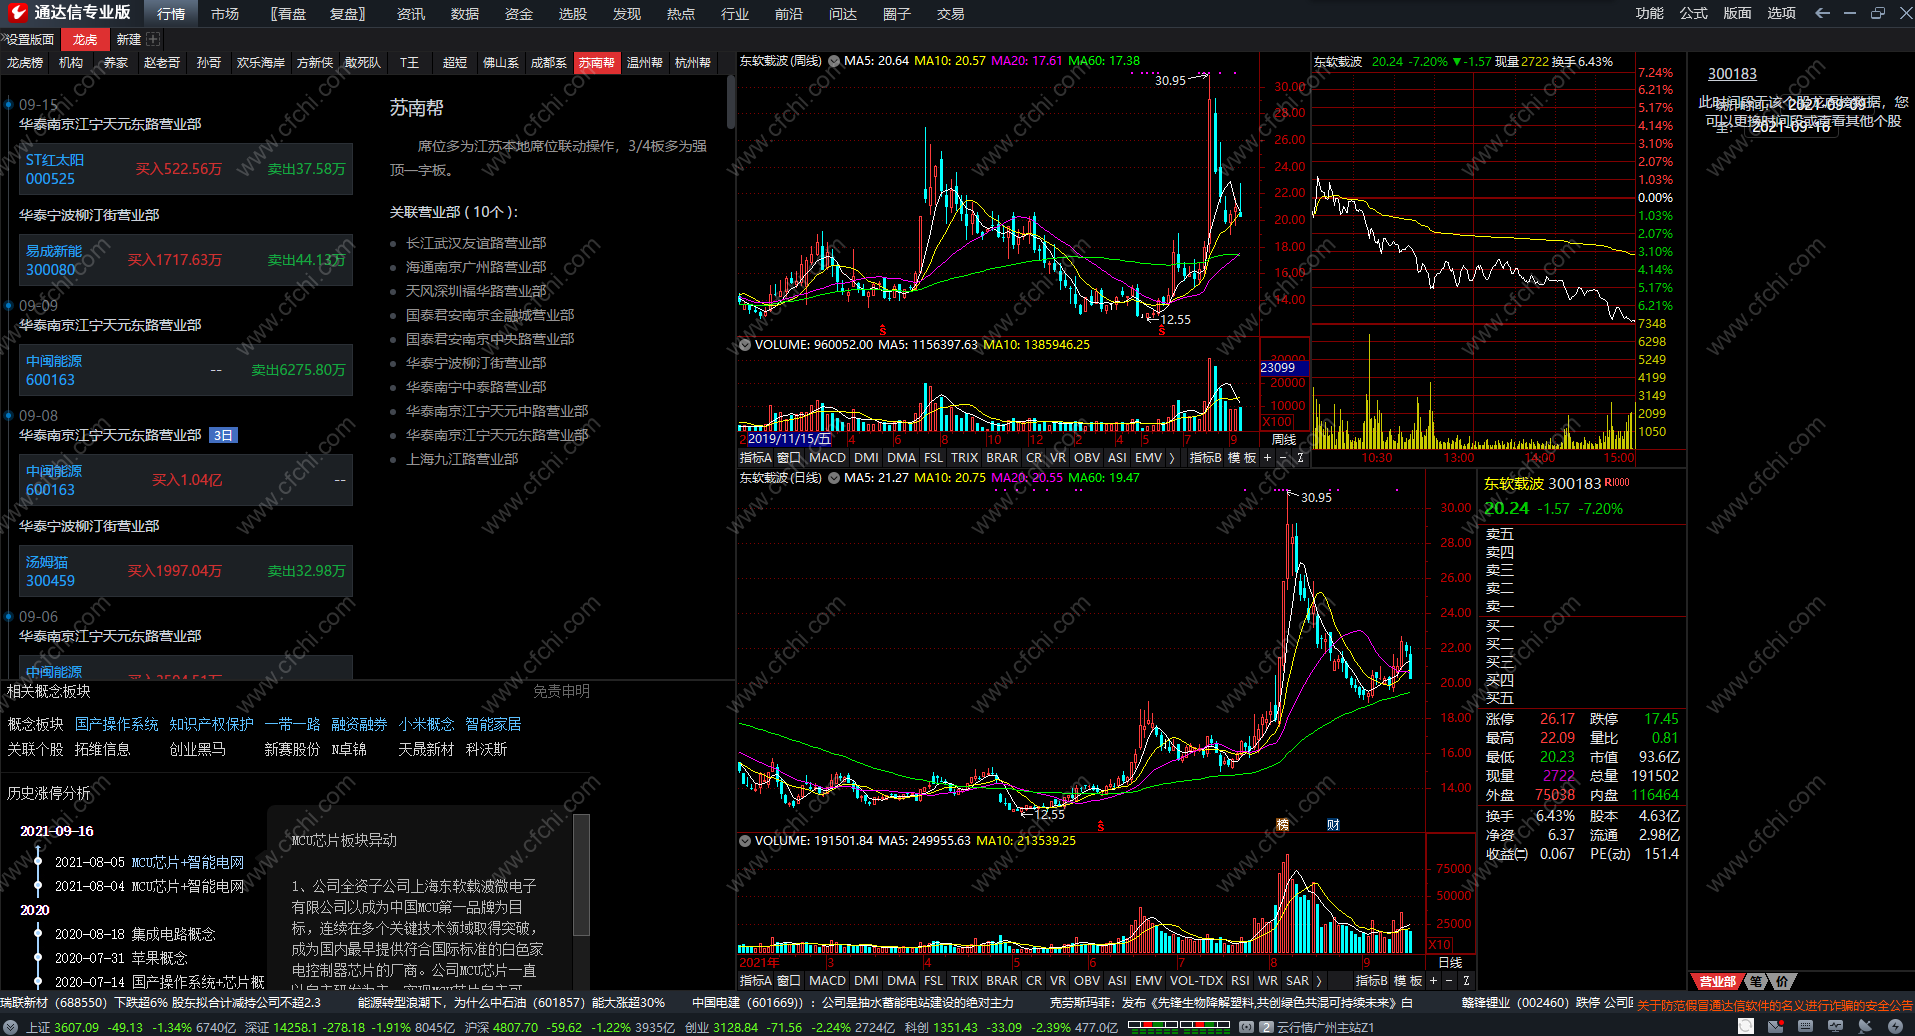
Task: Click the 笔 tab at bottom right
Action: (1757, 981)
